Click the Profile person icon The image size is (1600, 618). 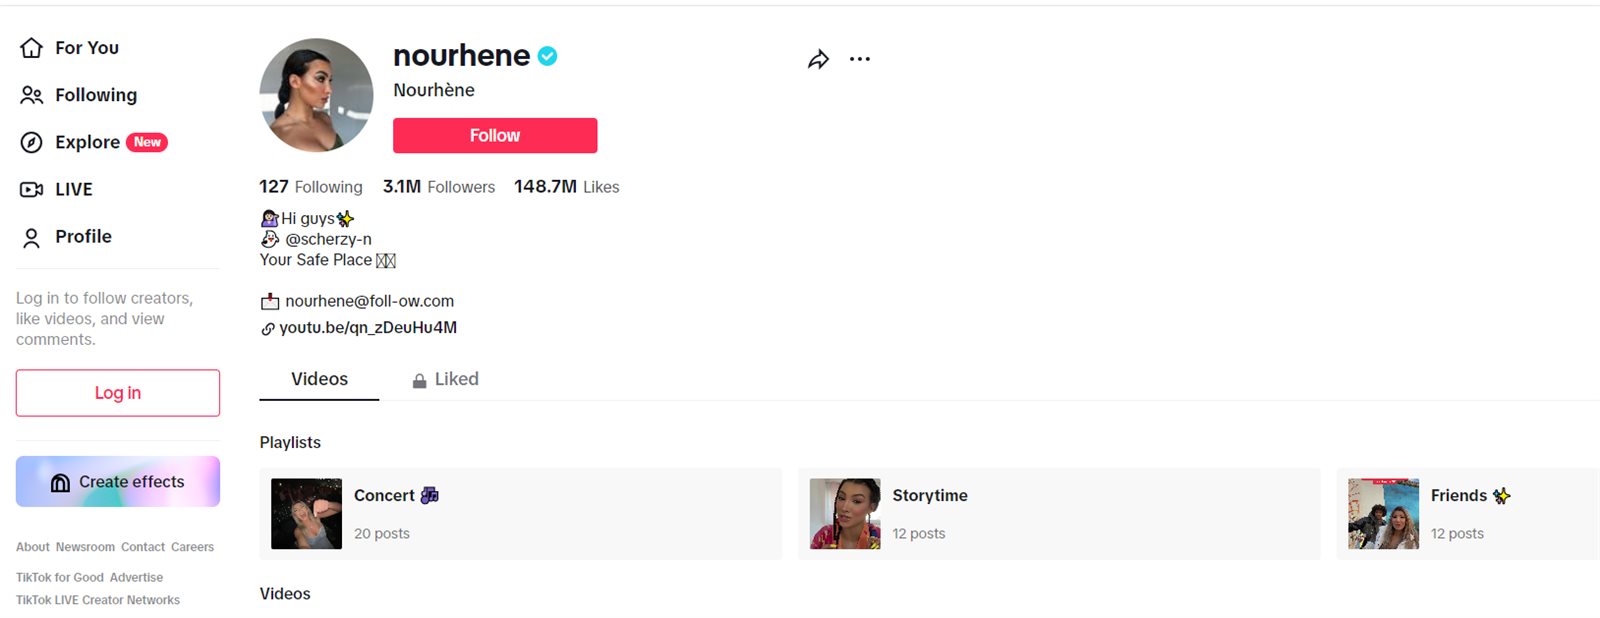pos(32,237)
